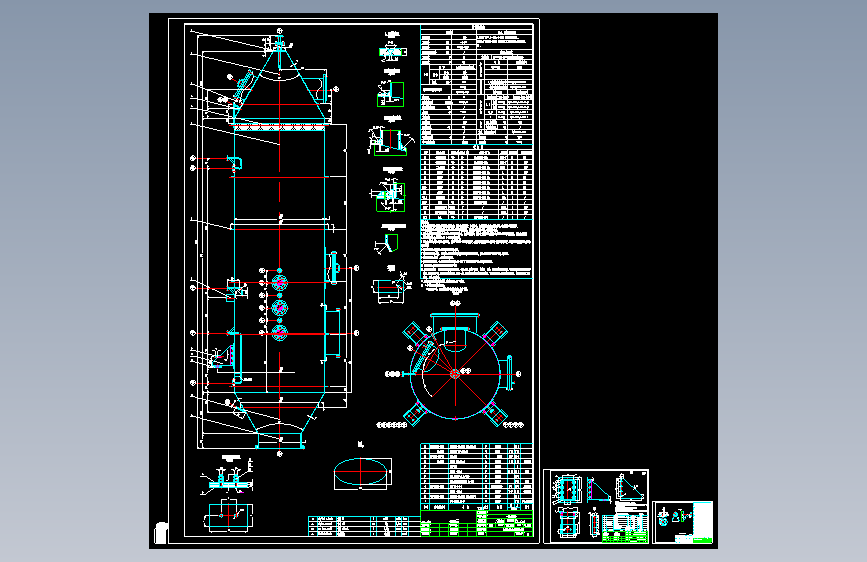The width and height of the screenshot is (867, 562).
Task: Select the nozzle schedule table below design data
Action: pos(477,183)
